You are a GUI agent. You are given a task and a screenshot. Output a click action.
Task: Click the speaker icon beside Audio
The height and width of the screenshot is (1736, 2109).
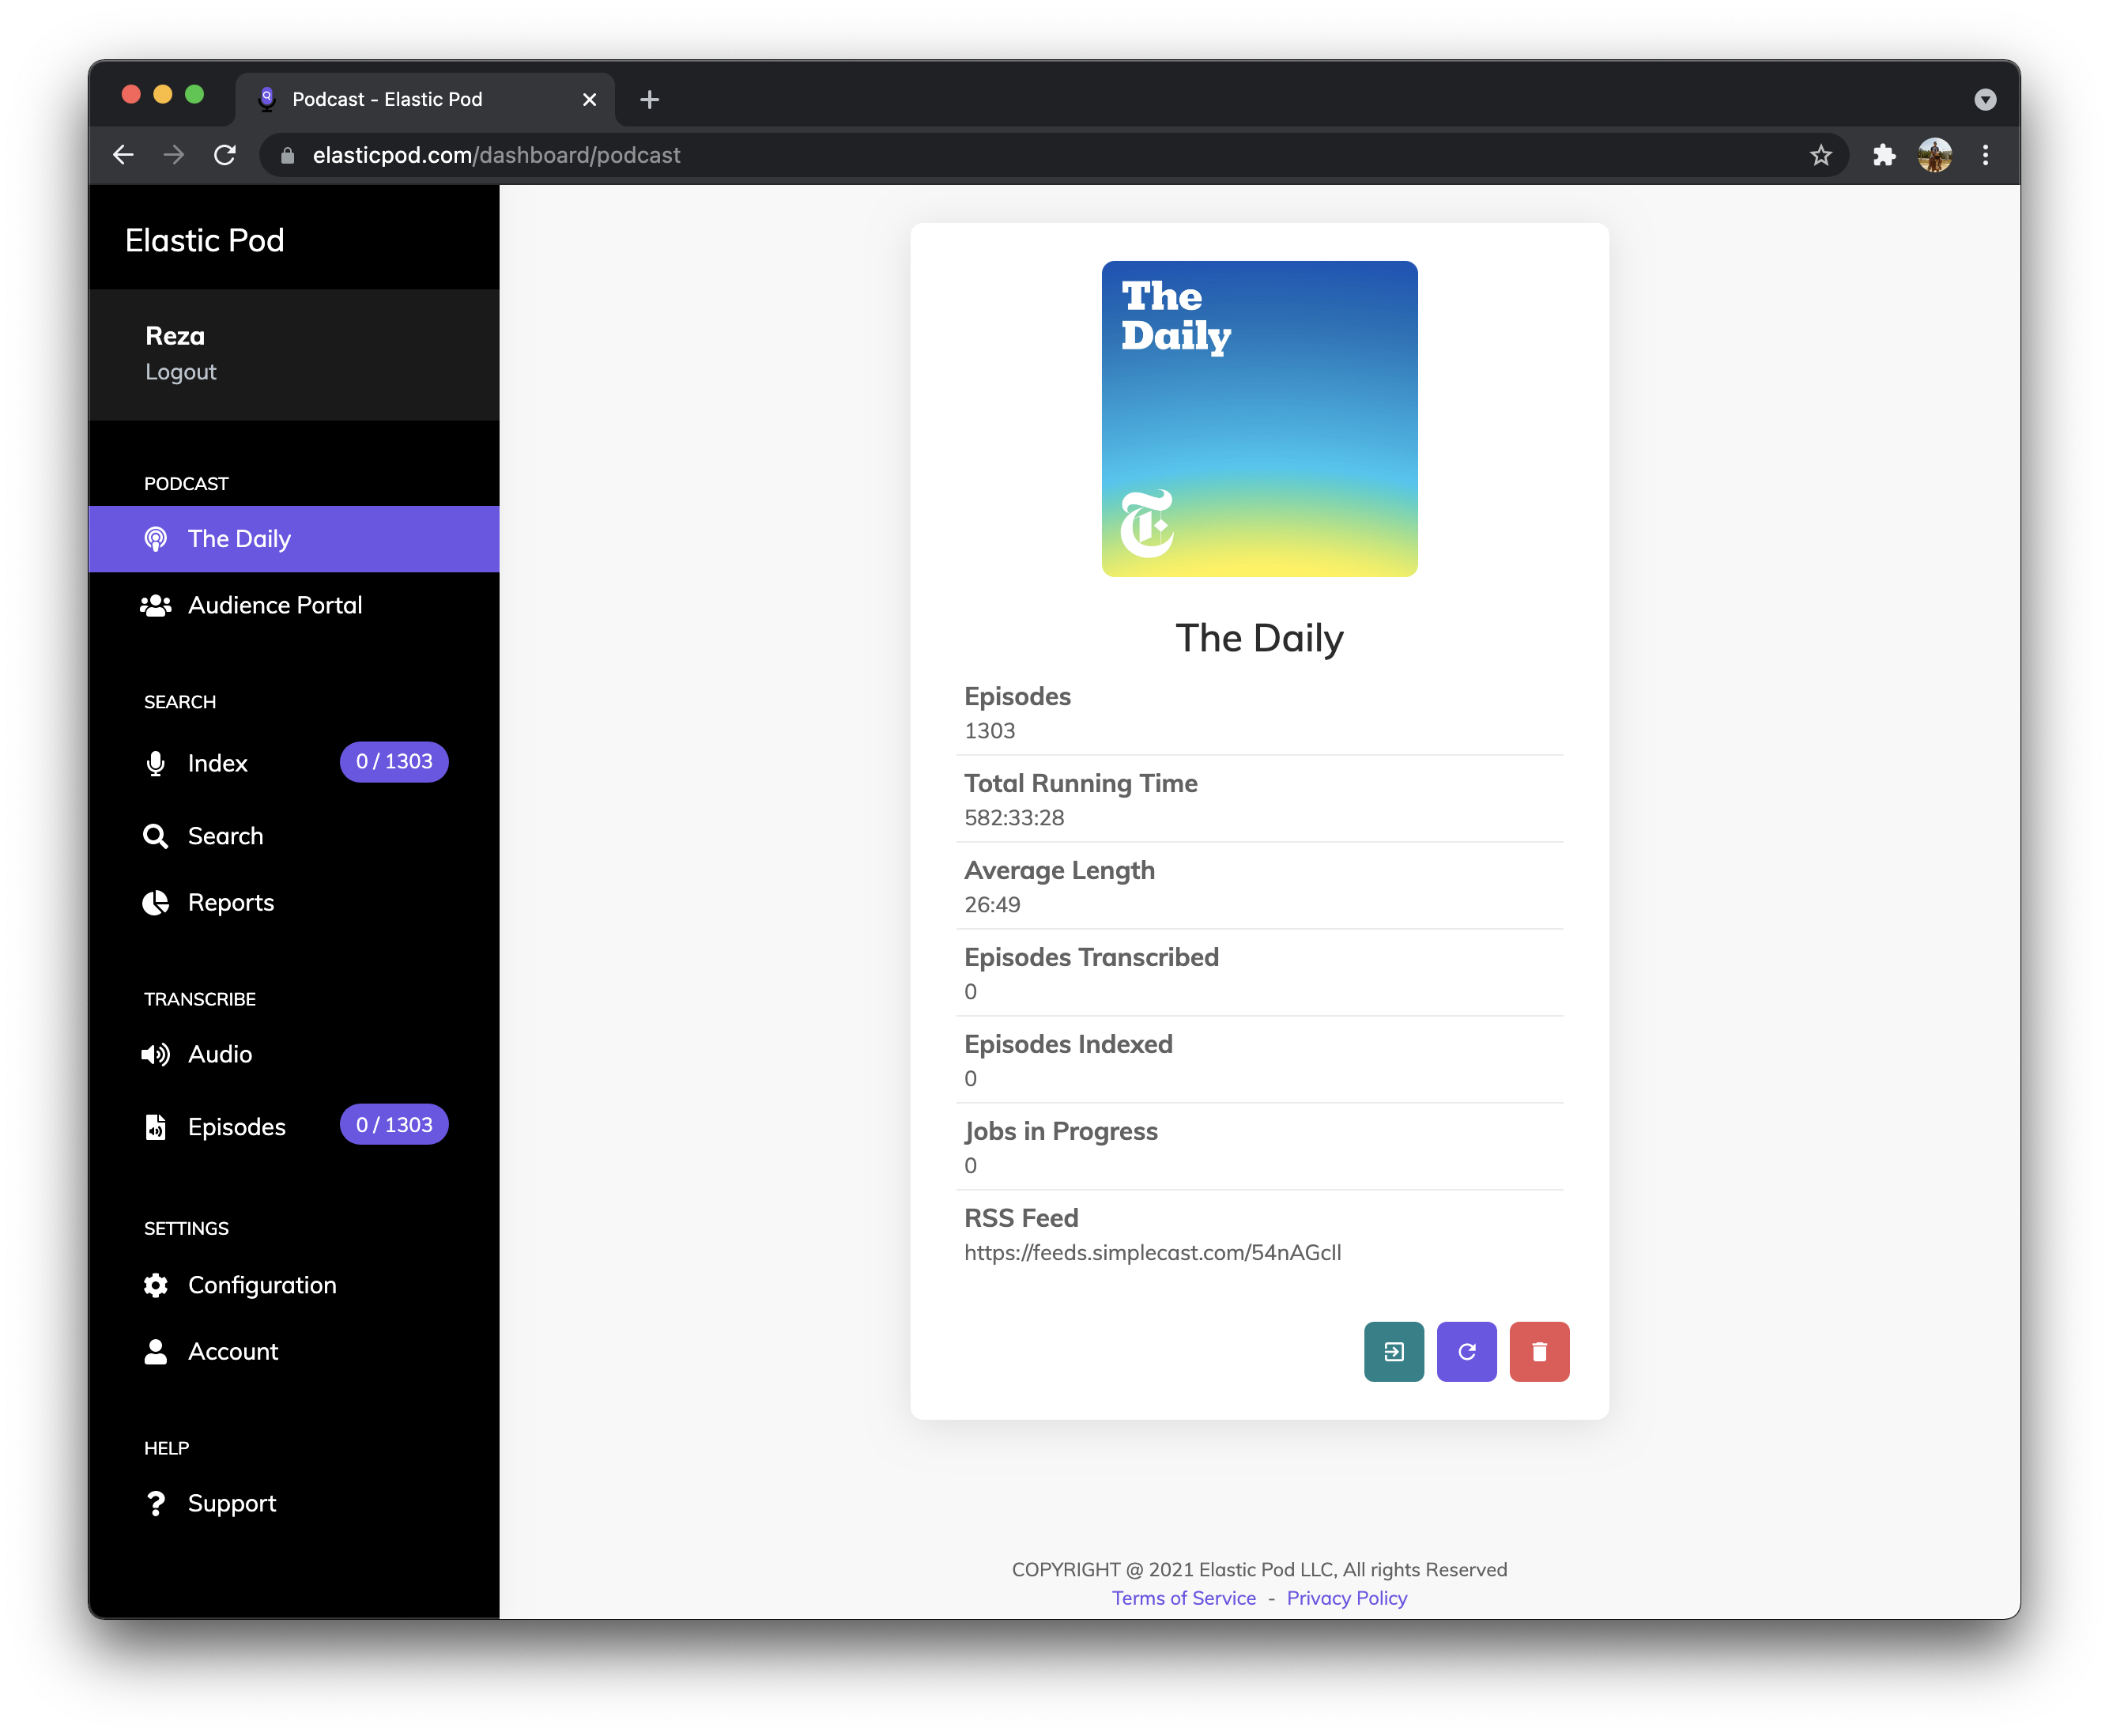point(155,1054)
